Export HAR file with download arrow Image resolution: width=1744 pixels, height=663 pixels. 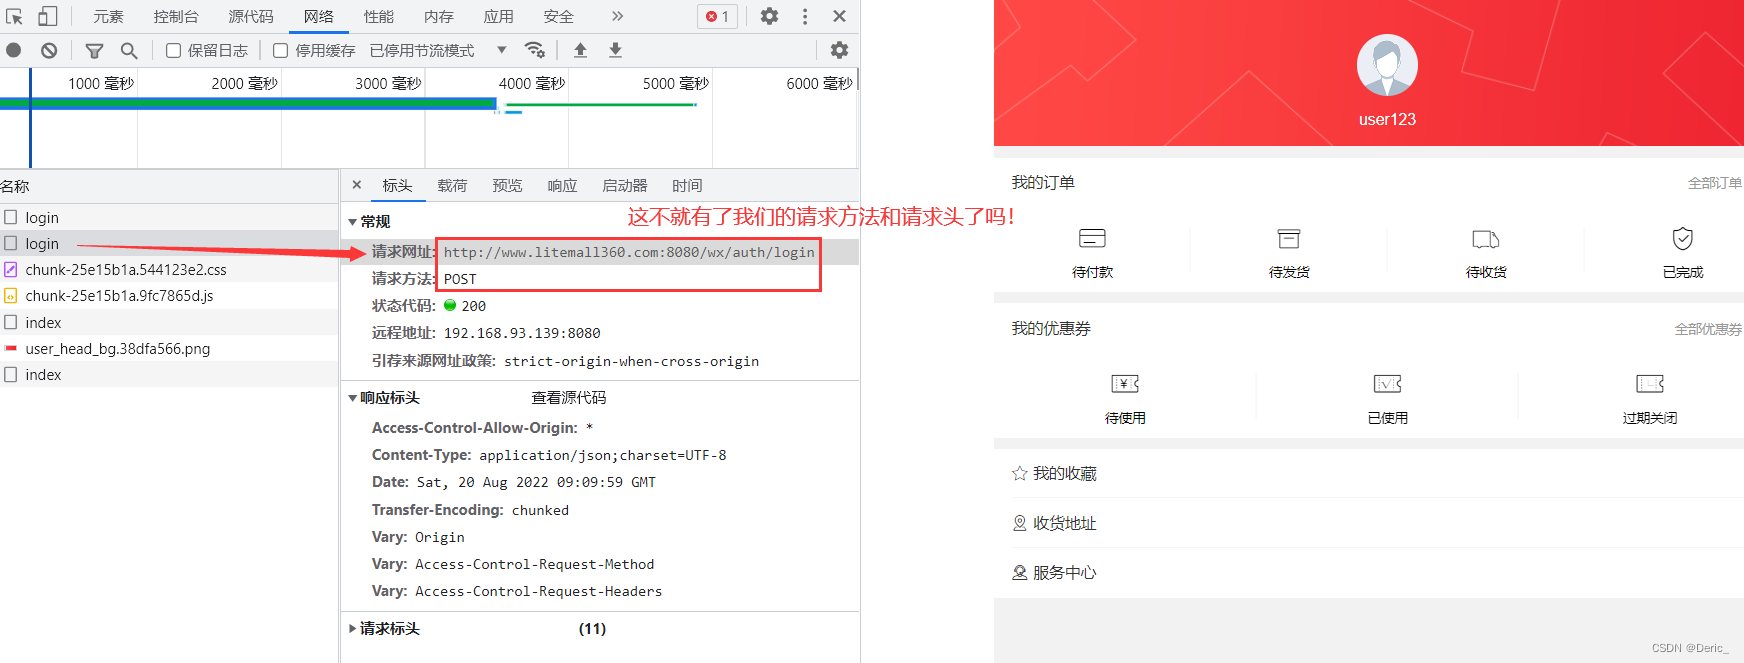(615, 50)
